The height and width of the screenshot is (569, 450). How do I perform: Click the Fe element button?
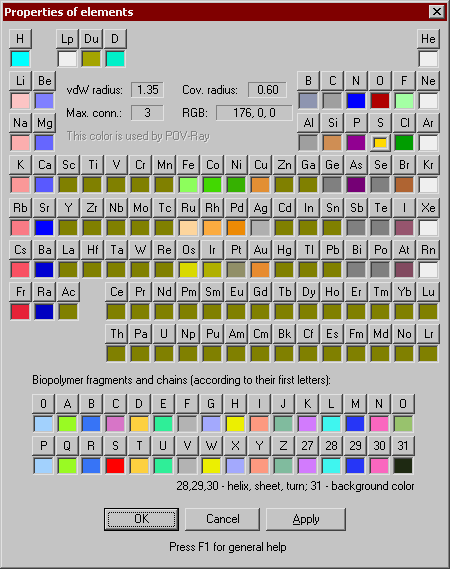(188, 165)
